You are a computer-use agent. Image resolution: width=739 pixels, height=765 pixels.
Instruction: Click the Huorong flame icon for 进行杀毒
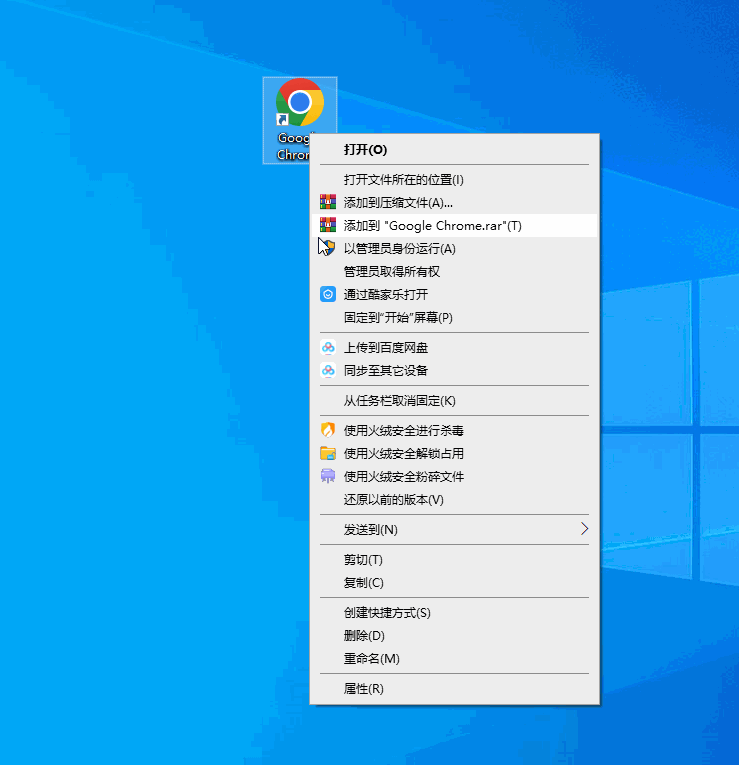pyautogui.click(x=327, y=430)
